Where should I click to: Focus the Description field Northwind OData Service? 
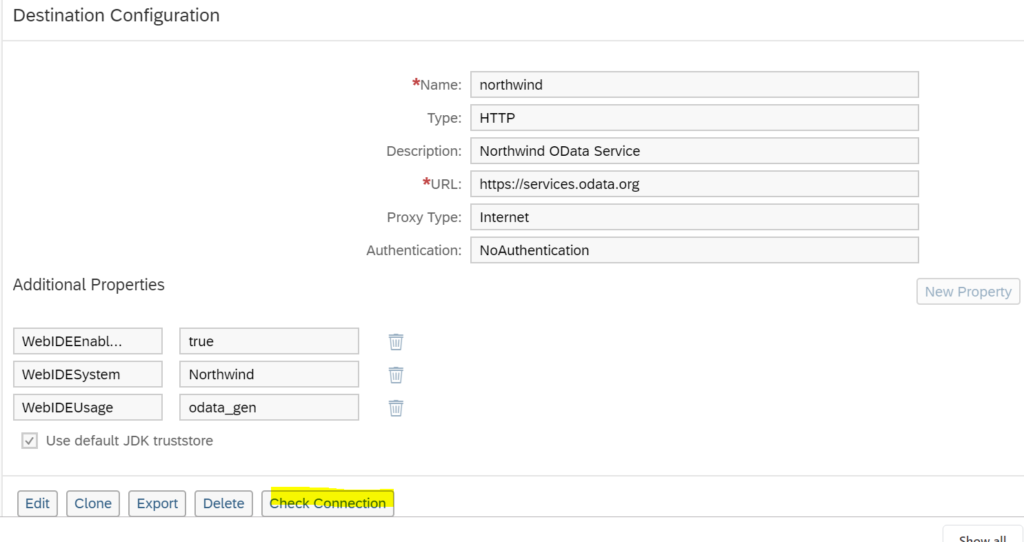[694, 151]
